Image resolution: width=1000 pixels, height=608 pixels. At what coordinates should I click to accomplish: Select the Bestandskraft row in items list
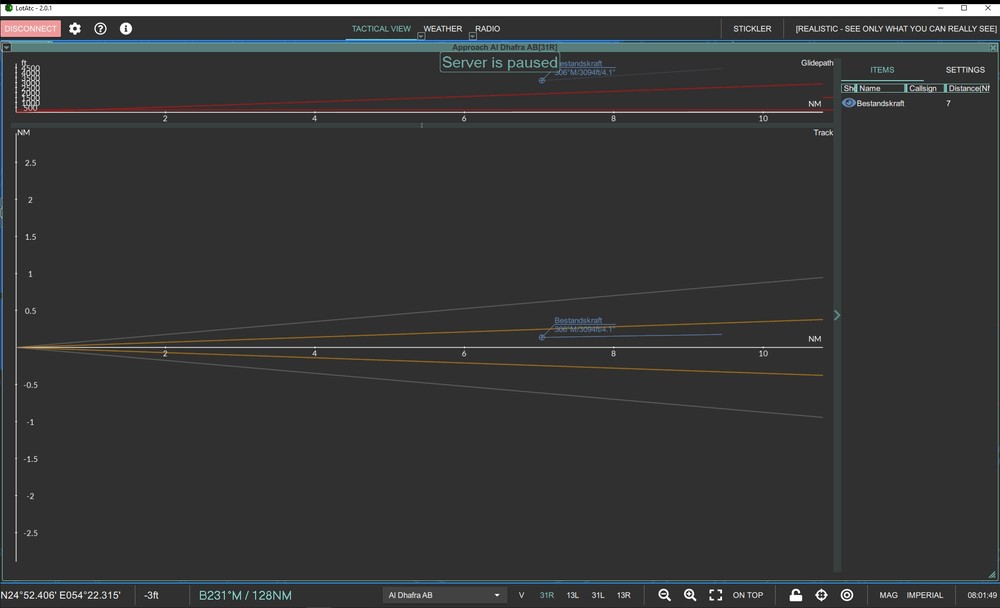click(916, 103)
